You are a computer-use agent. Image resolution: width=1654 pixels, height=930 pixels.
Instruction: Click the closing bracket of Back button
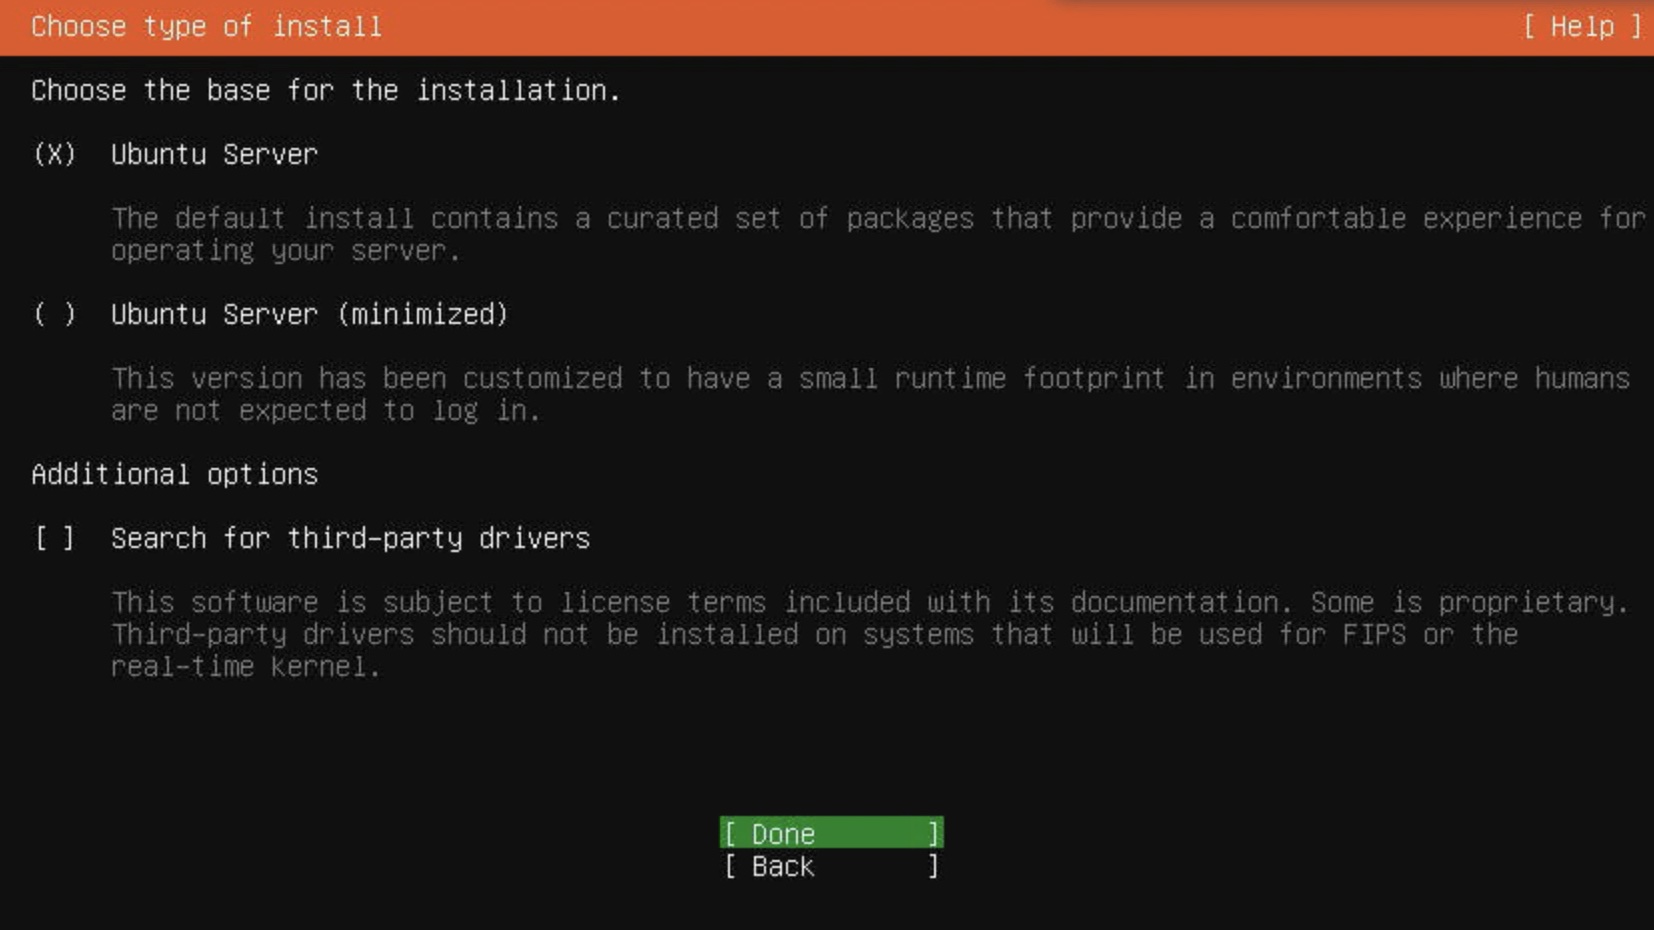point(933,866)
